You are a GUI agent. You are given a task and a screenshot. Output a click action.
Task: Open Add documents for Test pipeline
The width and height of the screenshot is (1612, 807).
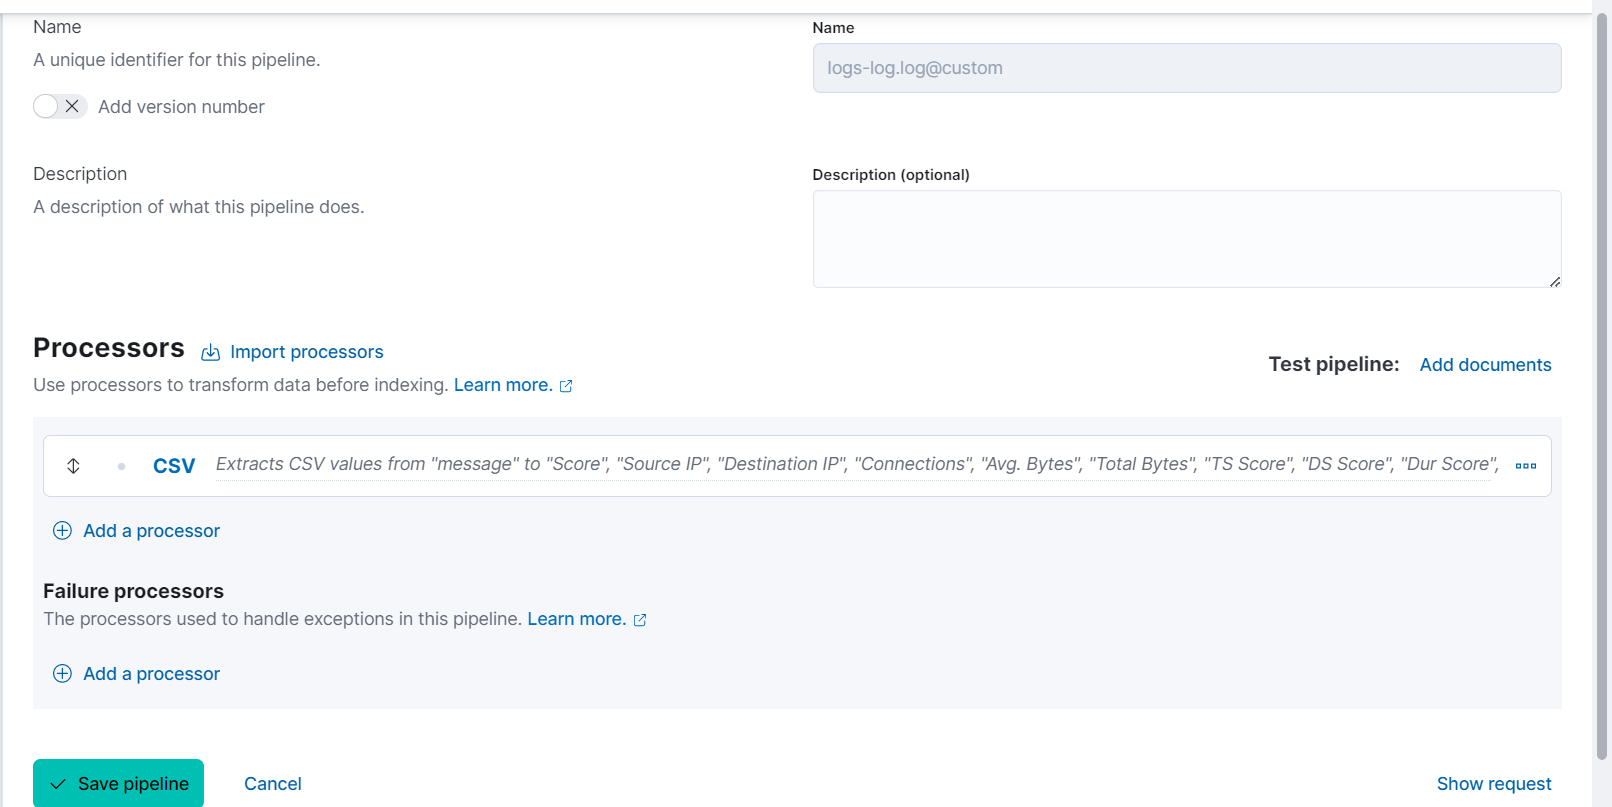1485,365
